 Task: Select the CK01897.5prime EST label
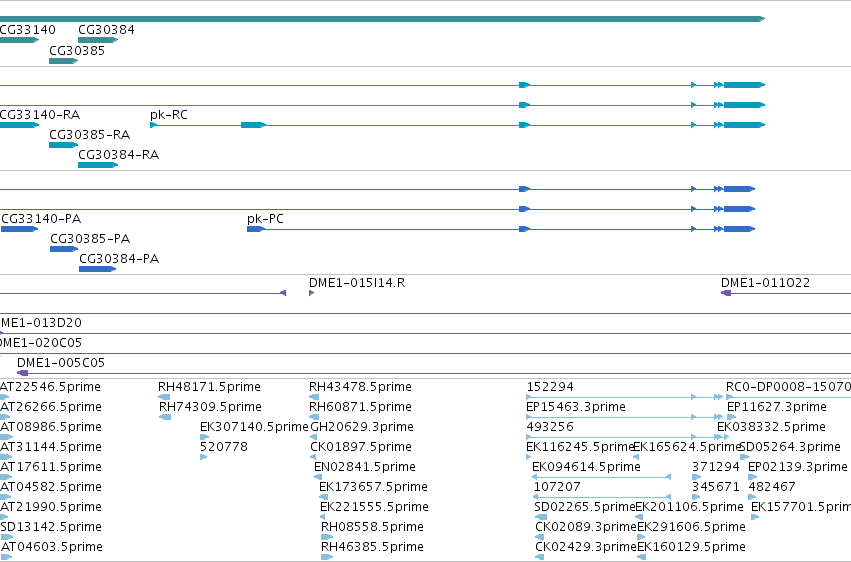pos(361,447)
